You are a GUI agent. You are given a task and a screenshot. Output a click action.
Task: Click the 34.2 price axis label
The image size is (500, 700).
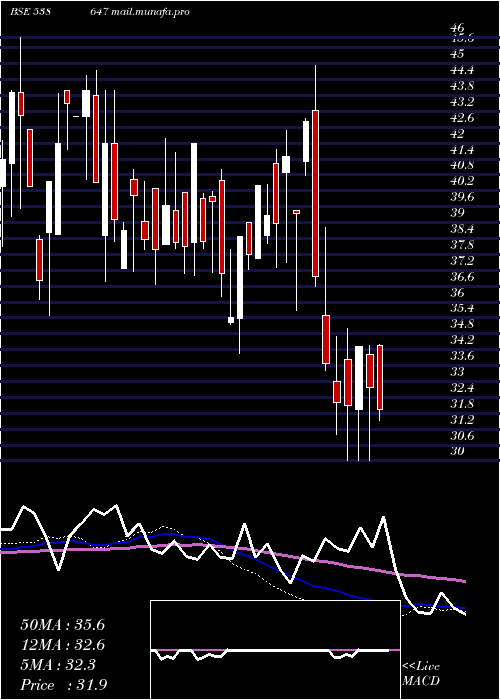pos(462,340)
